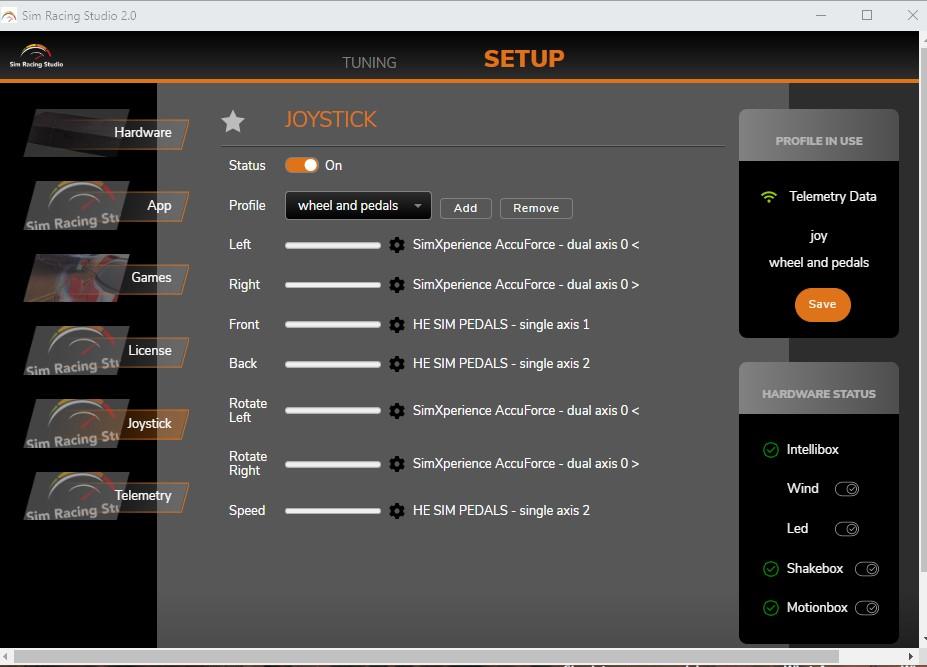Switch to the TUNING tab

tap(369, 62)
